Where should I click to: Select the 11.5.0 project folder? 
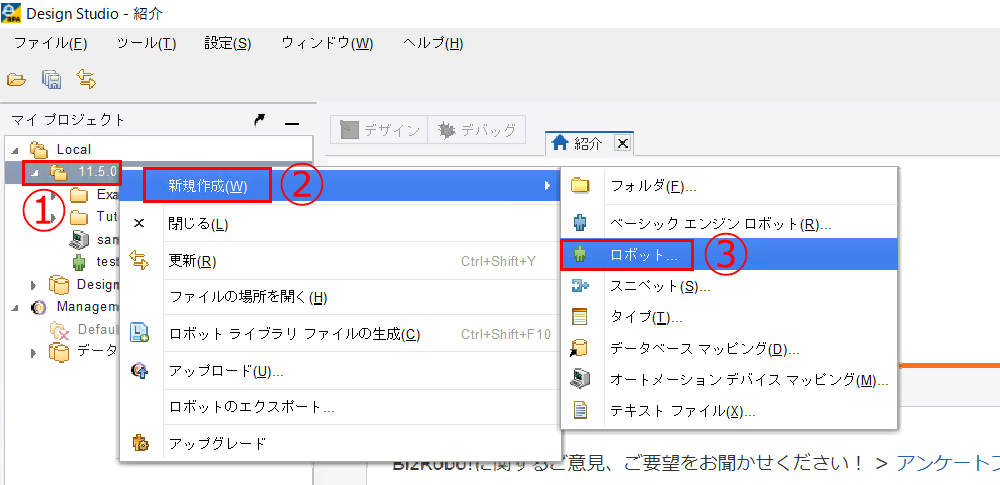pos(84,172)
